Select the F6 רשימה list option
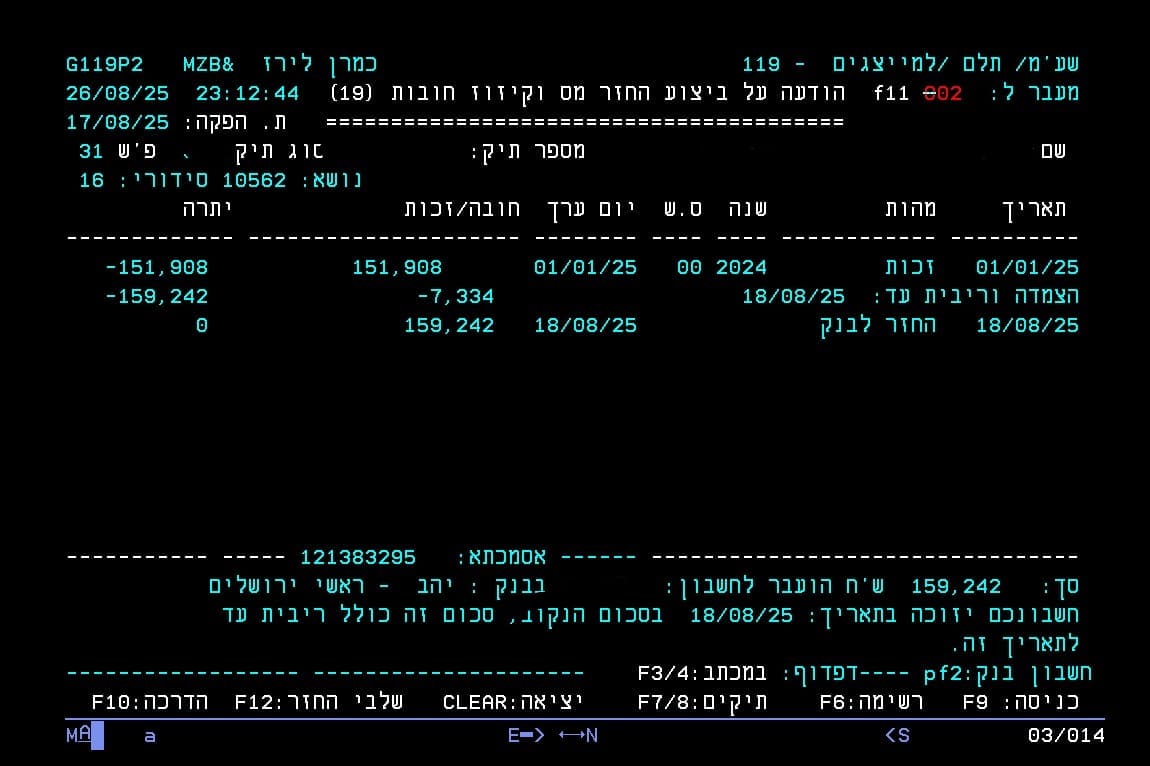The width and height of the screenshot is (1150, 766). (871, 702)
